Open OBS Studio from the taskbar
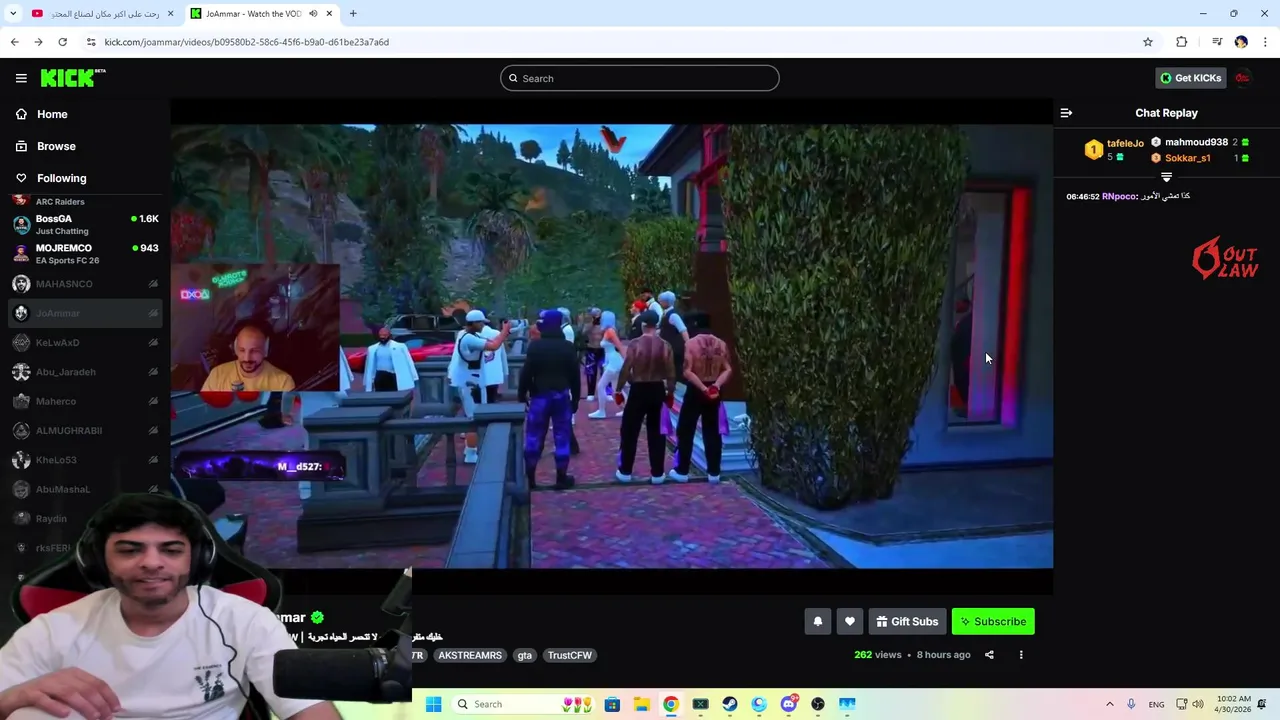 click(818, 704)
